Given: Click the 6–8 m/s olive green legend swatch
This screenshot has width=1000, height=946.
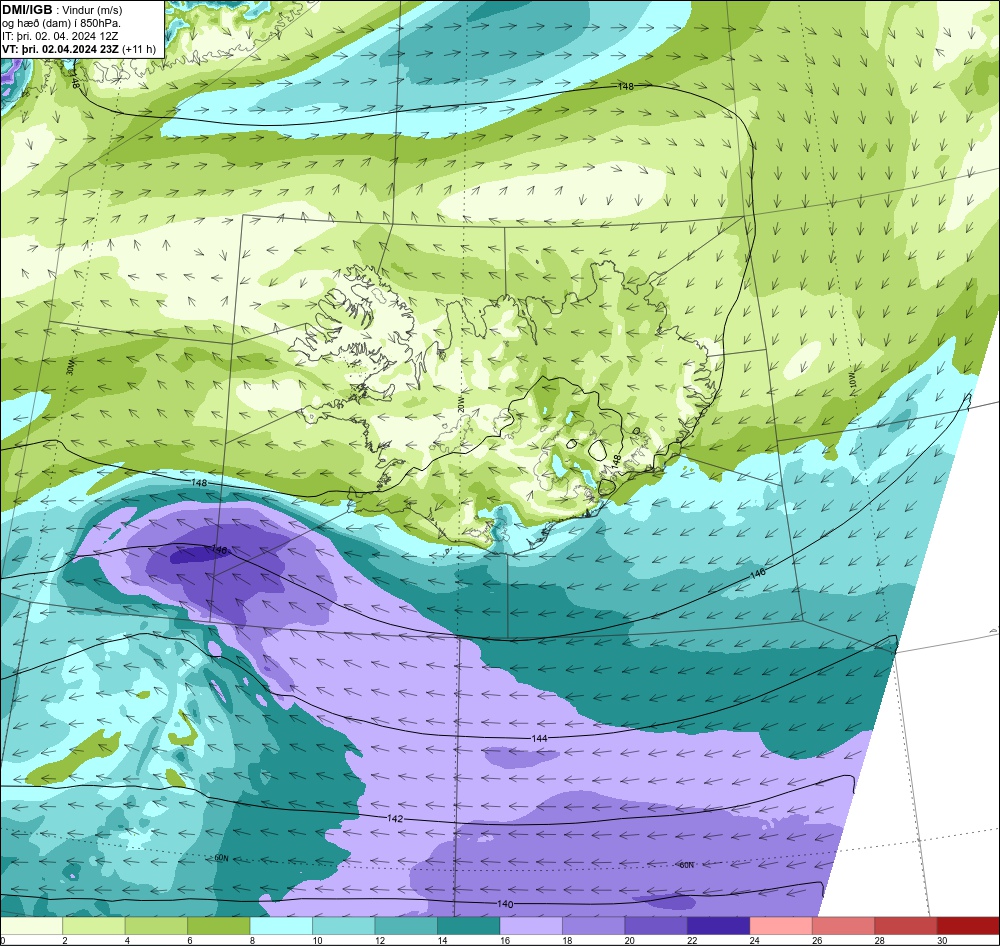Looking at the screenshot, I should (219, 926).
